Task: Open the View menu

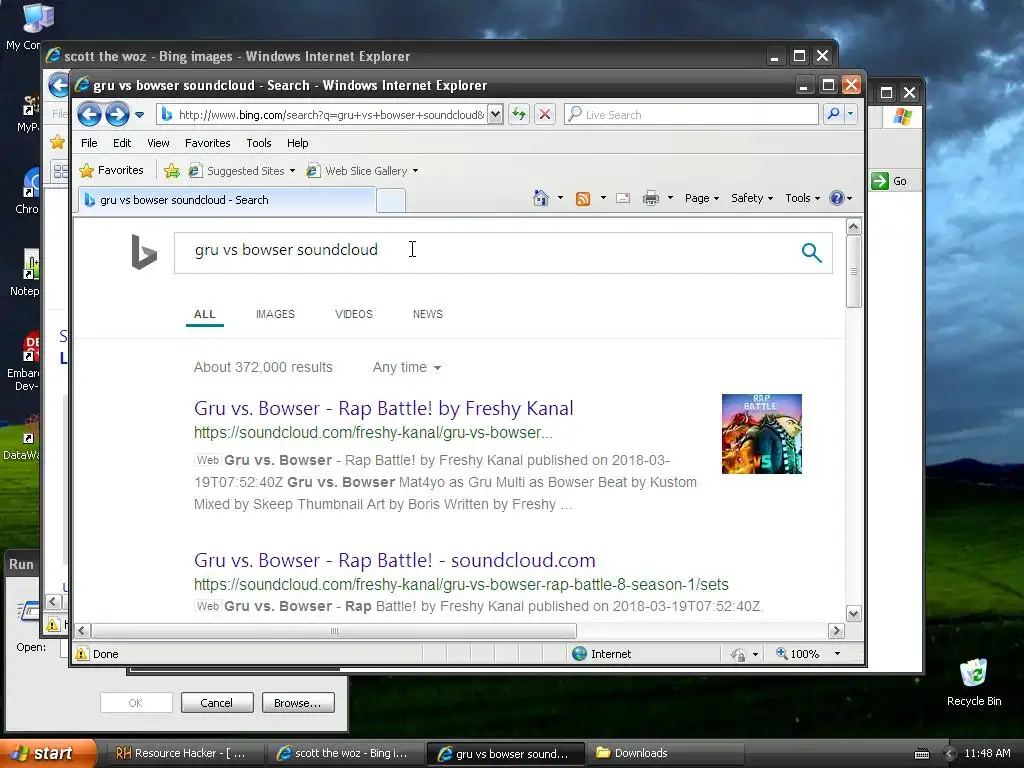Action: click(158, 143)
